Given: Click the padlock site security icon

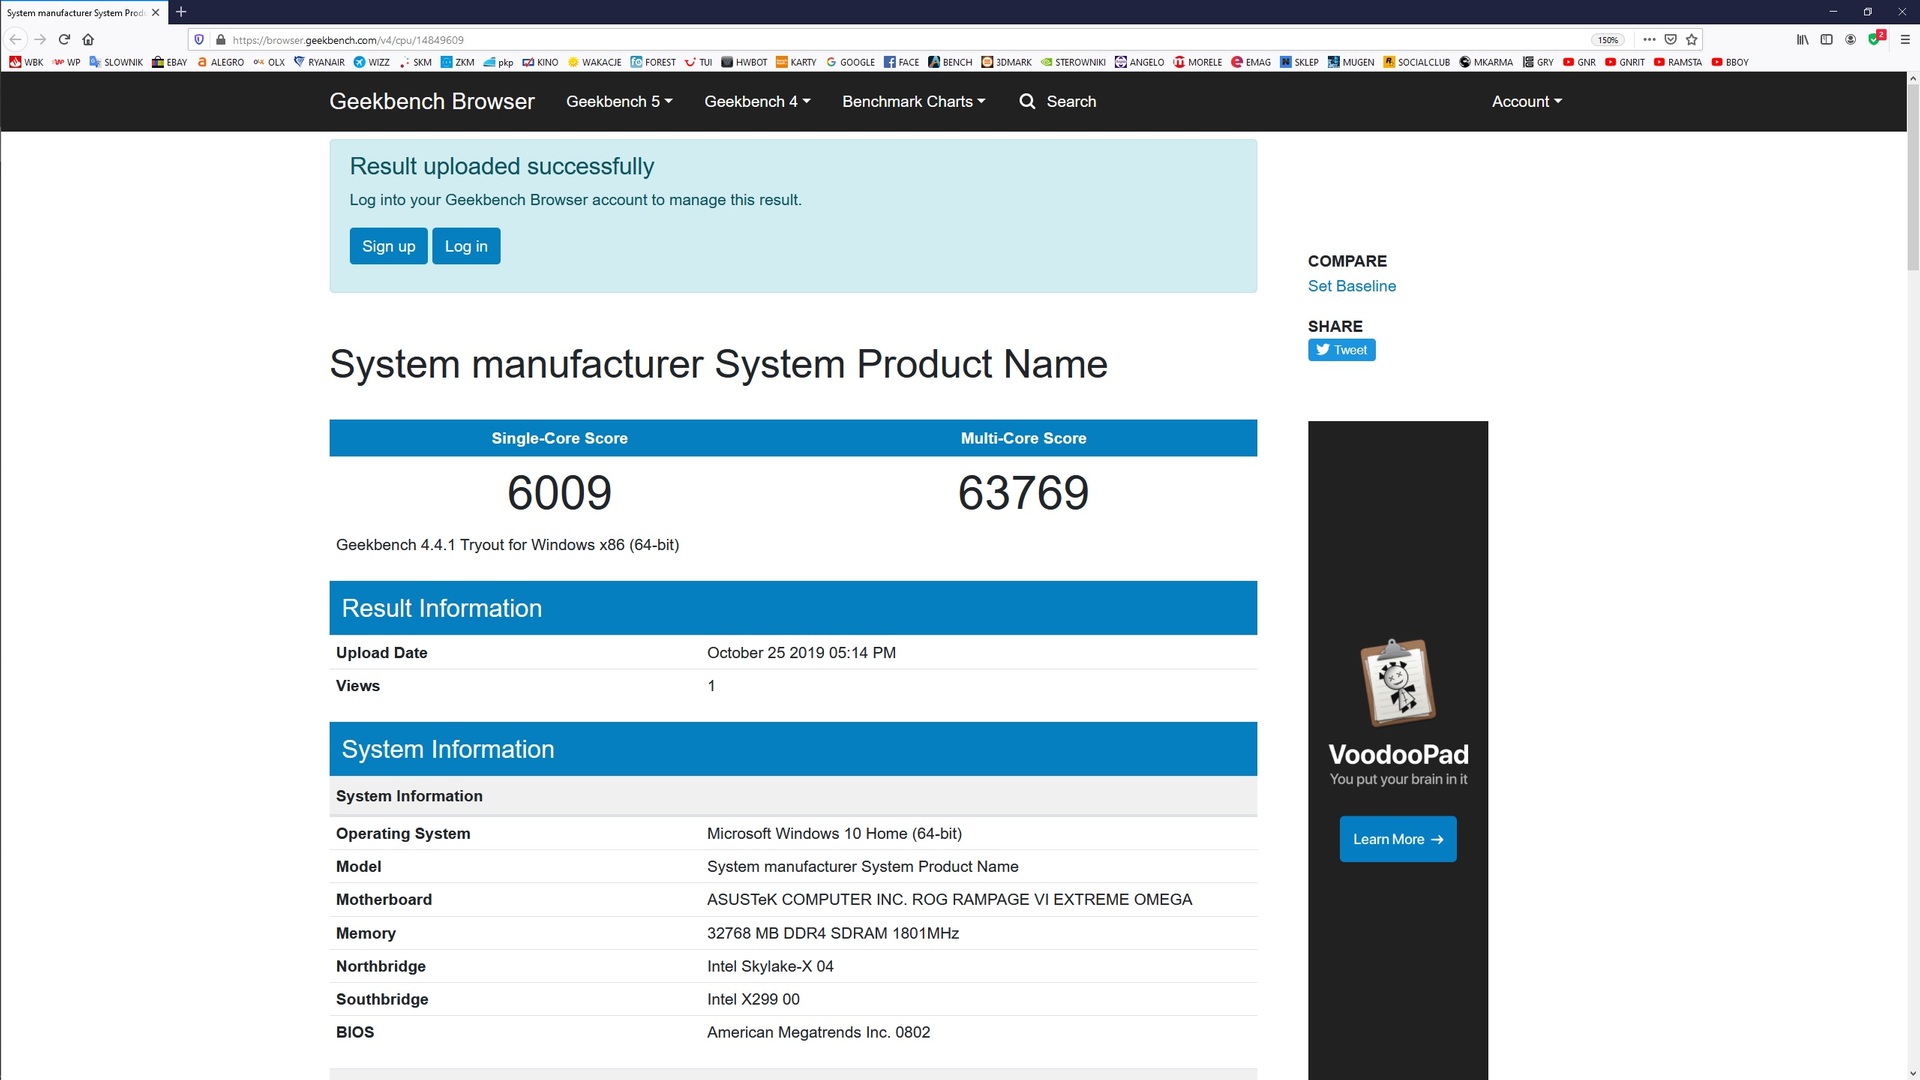Looking at the screenshot, I should point(221,40).
